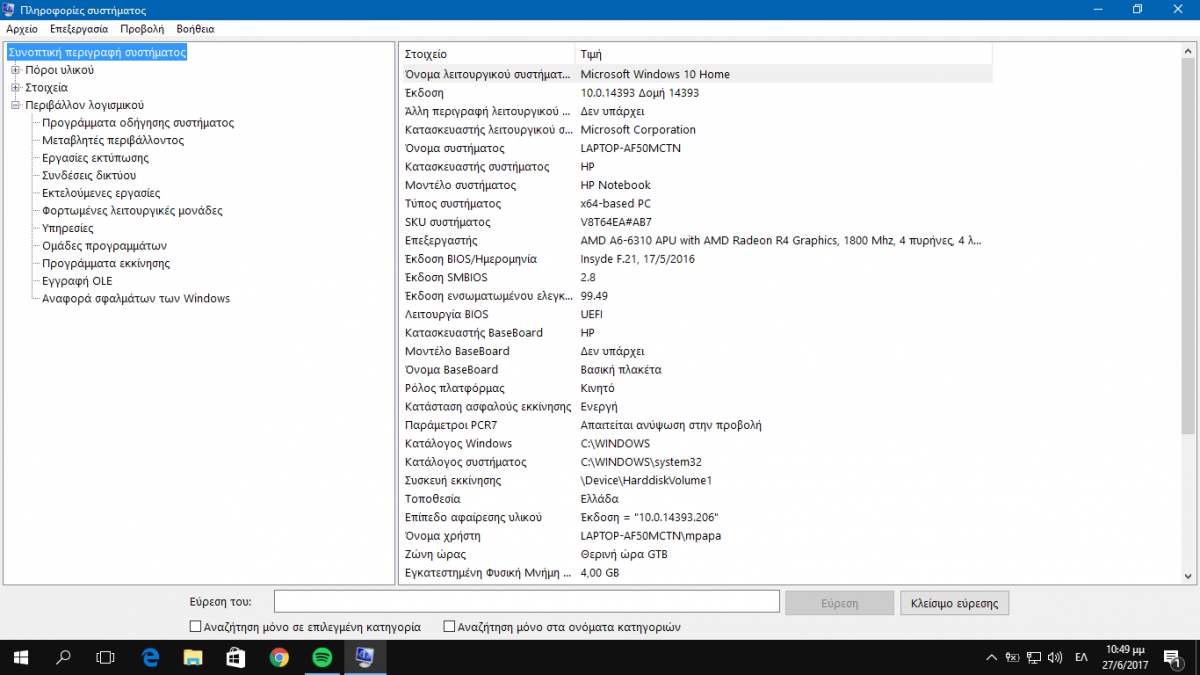Viewport: 1200px width, 675px height.
Task: Select Ομάδες προγραμμάτων item
Action: point(104,246)
